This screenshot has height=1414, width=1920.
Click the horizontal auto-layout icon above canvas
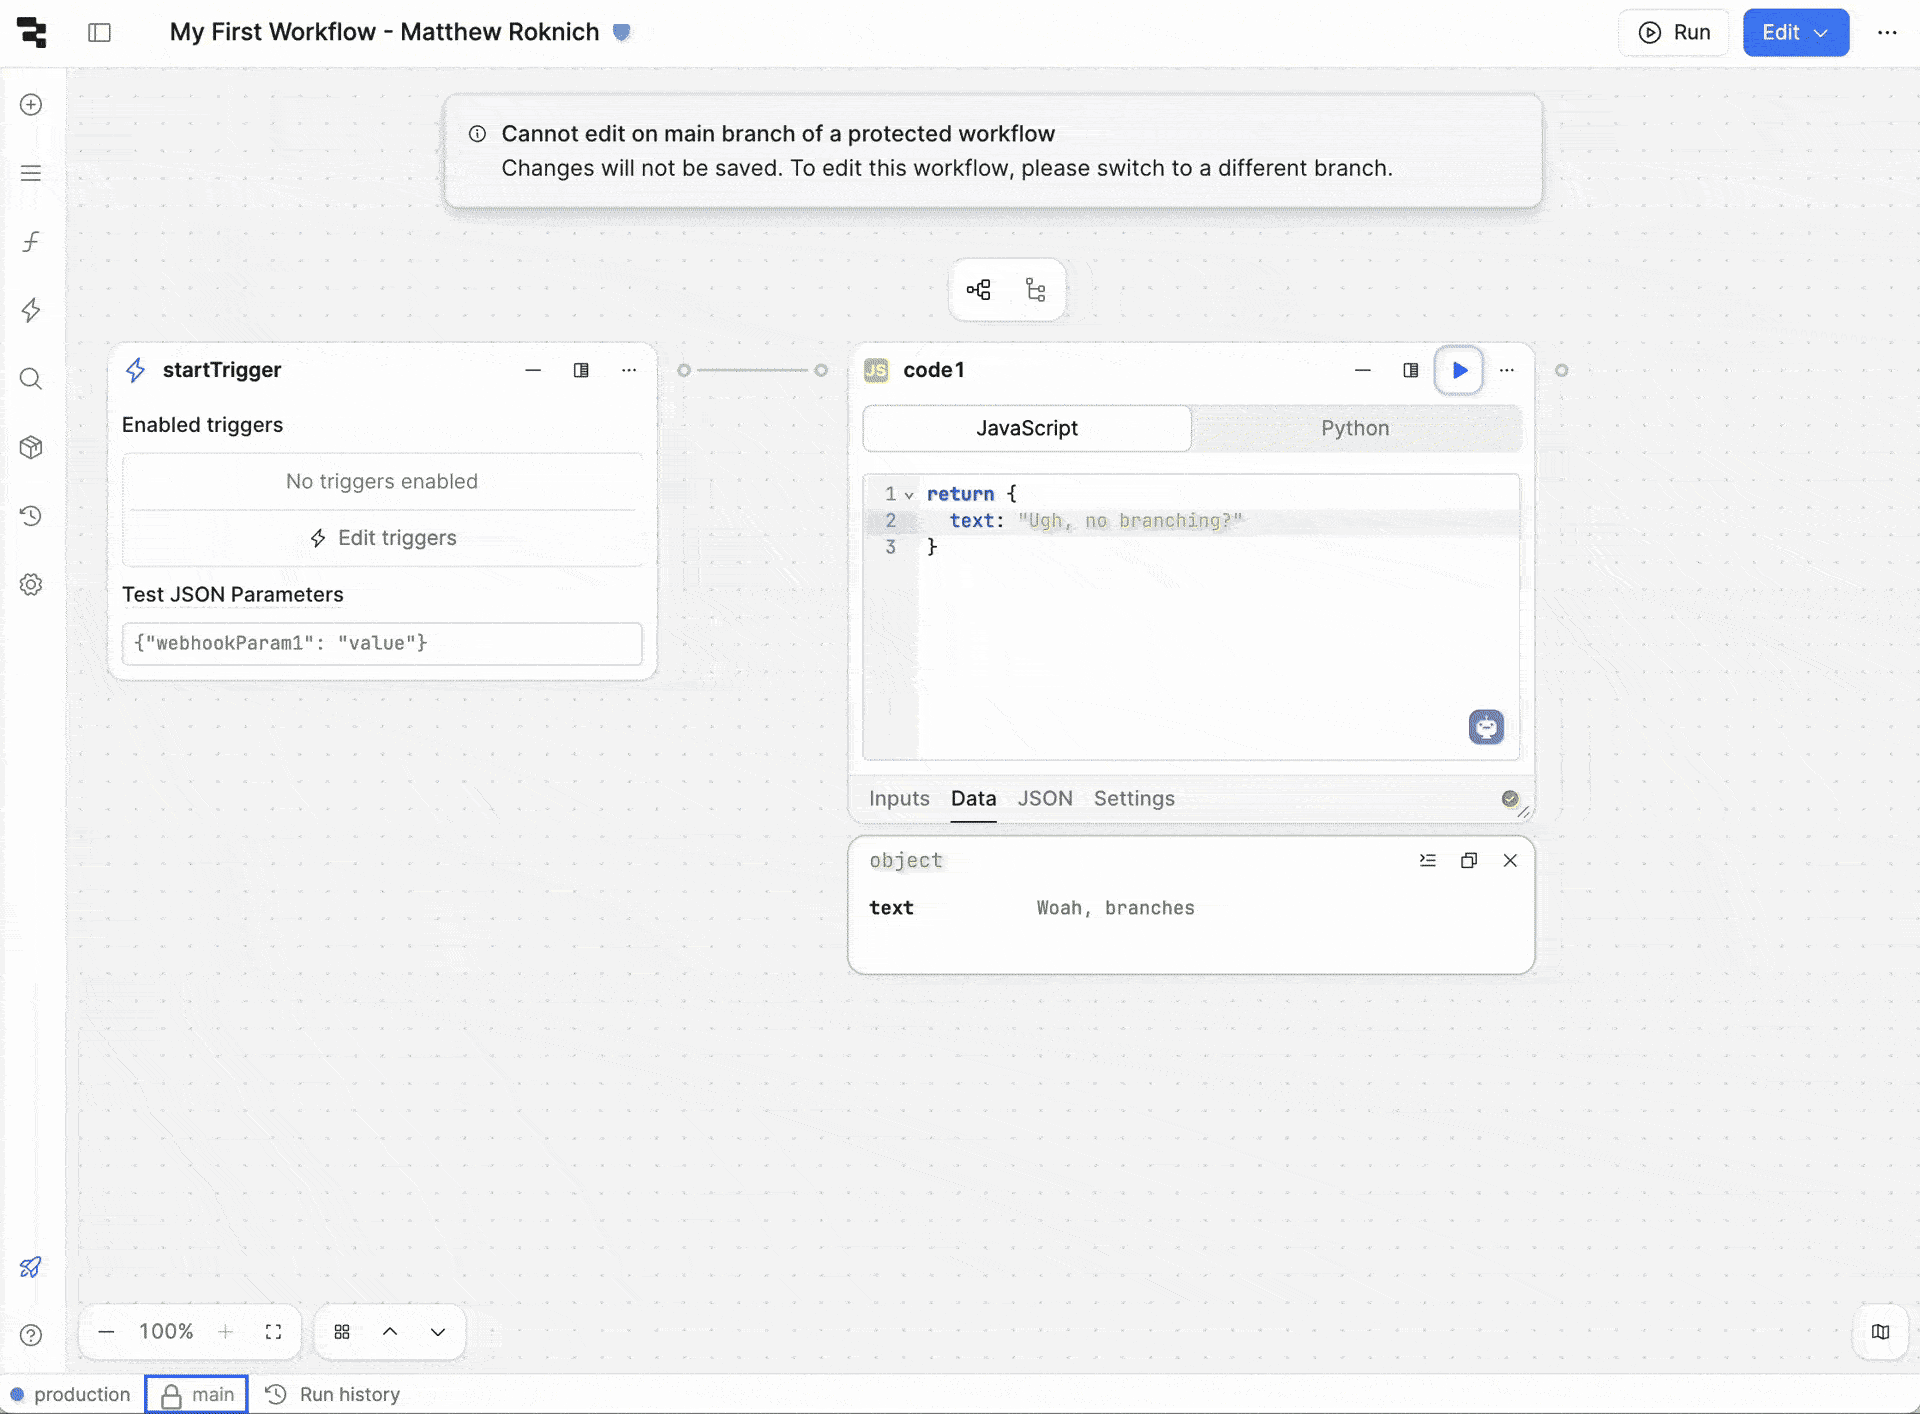(979, 290)
